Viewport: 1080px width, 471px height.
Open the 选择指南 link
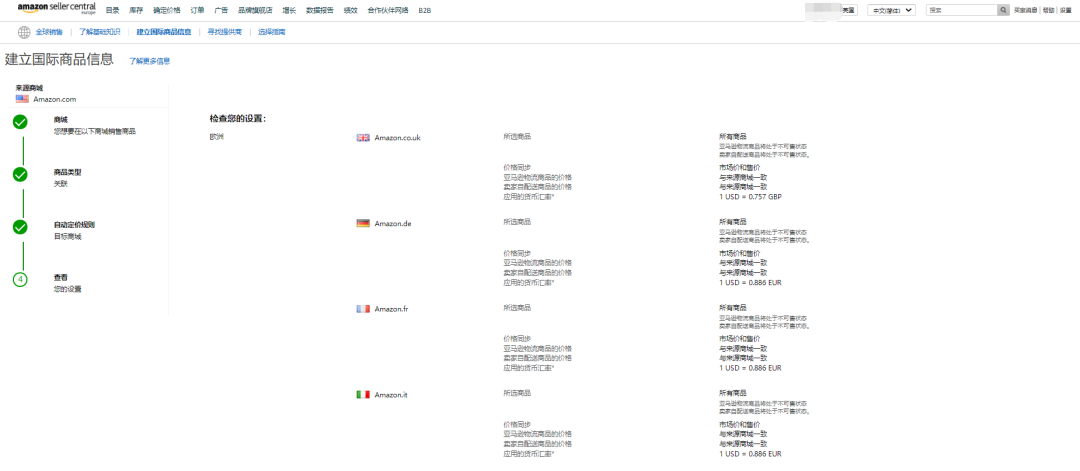point(271,32)
